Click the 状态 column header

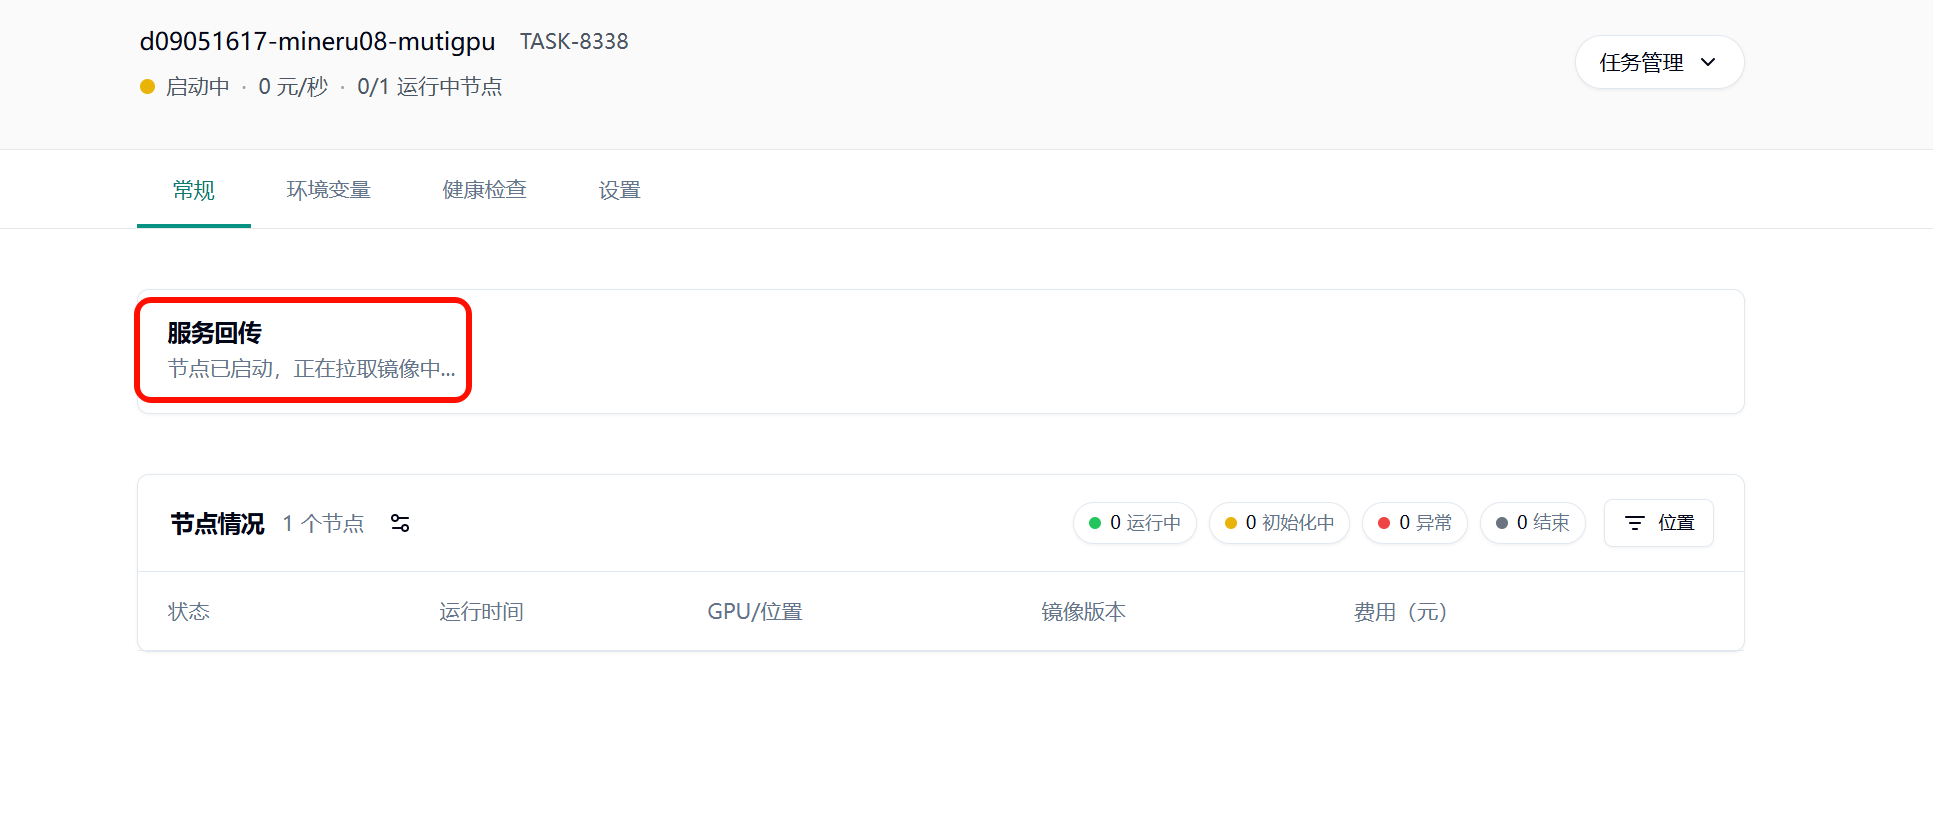pos(189,612)
